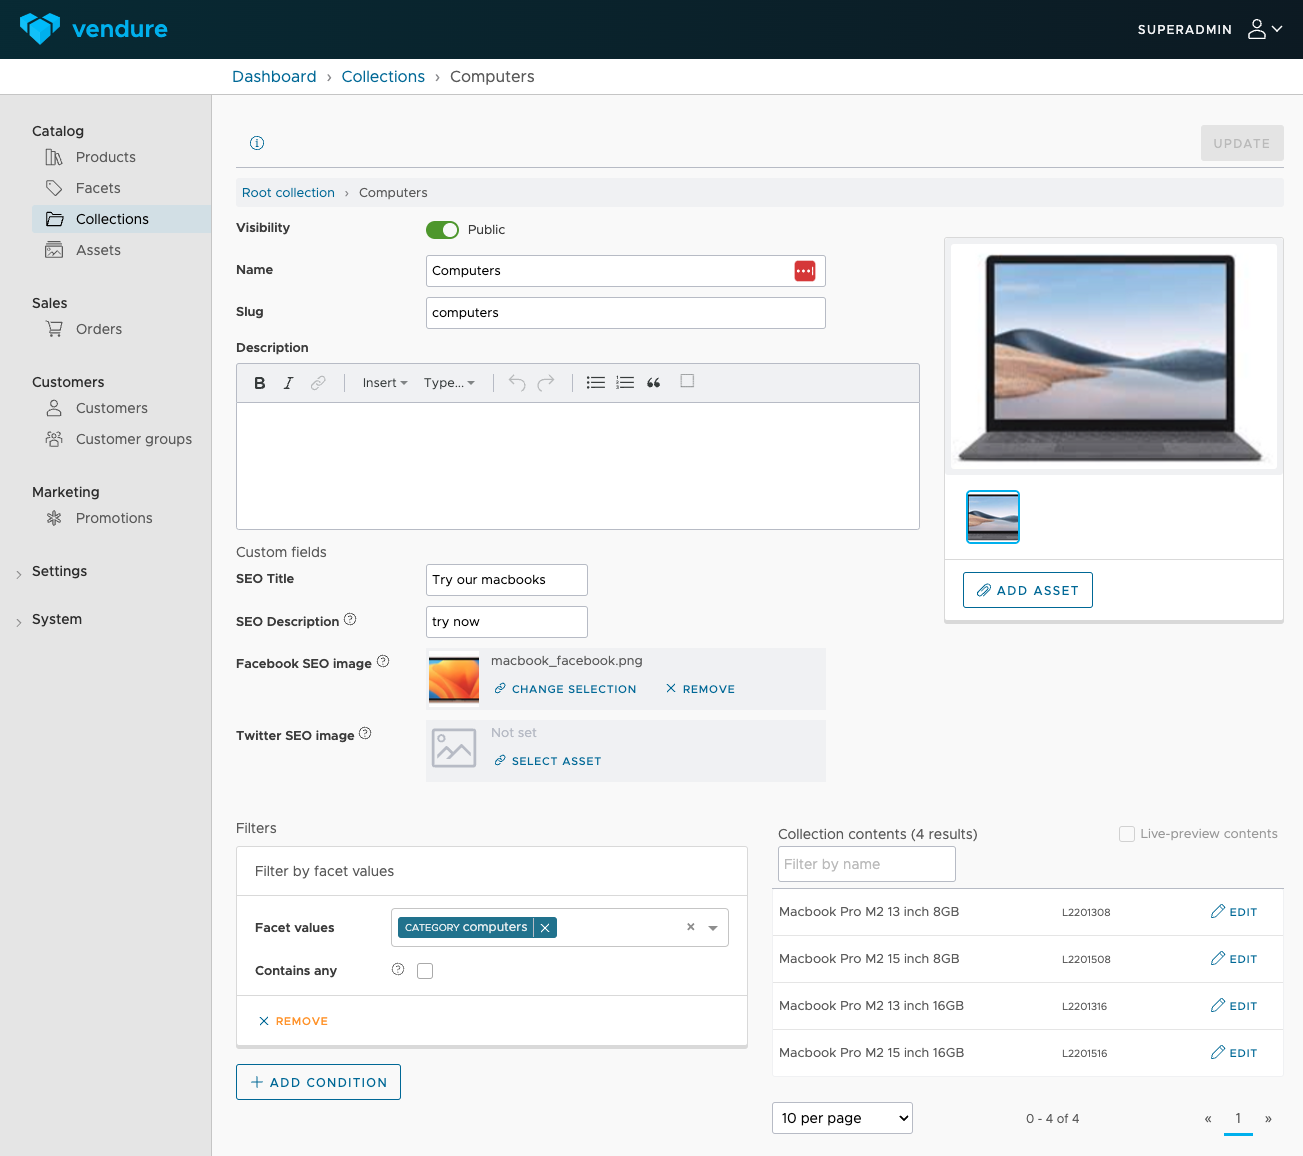
Task: Click the macbook_facebook.png thumbnail
Action: tap(454, 680)
